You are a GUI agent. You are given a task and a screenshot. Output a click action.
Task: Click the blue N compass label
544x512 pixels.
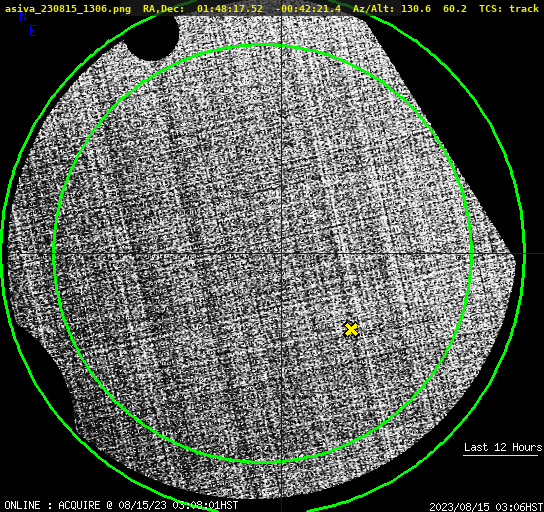tap(23, 16)
